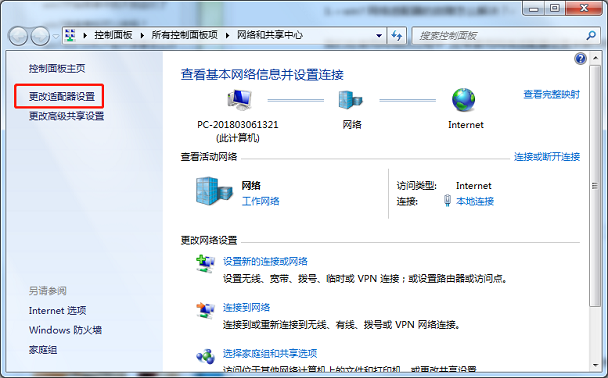Click the network building icon in map

click(350, 100)
